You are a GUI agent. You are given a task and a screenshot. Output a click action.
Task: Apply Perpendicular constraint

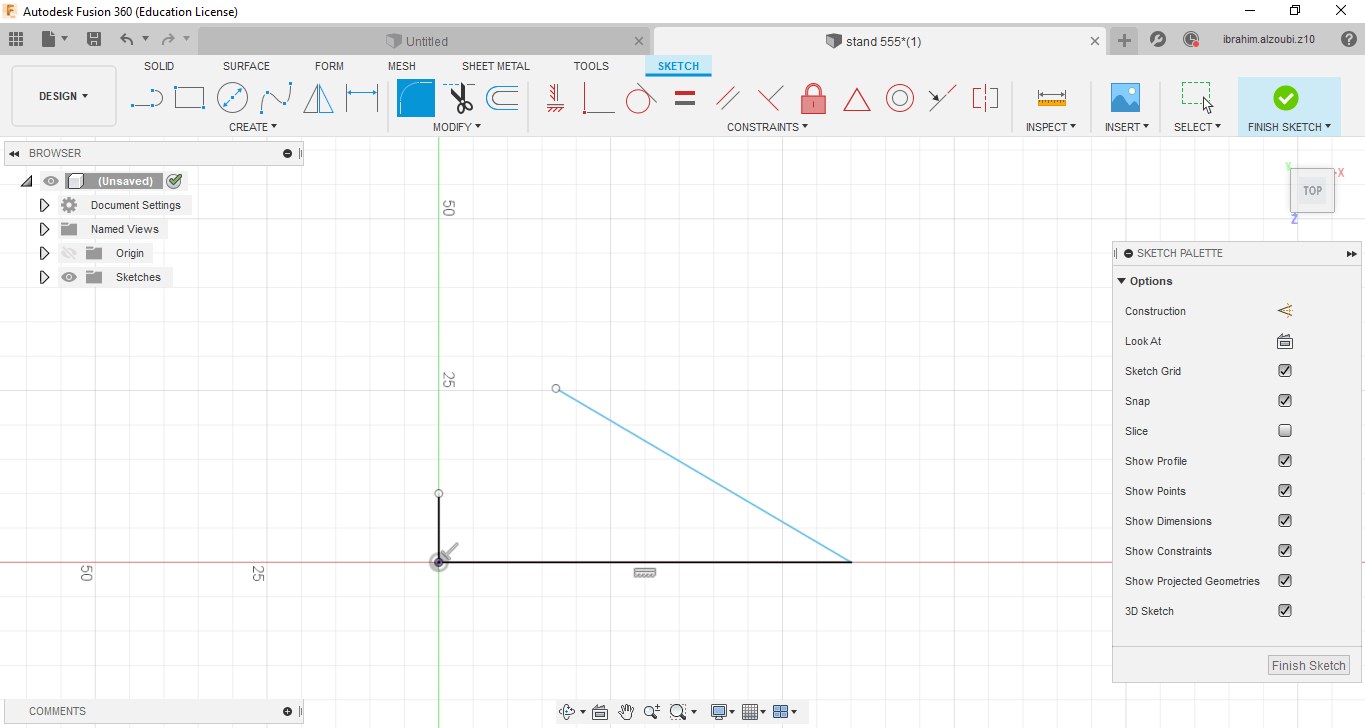770,98
